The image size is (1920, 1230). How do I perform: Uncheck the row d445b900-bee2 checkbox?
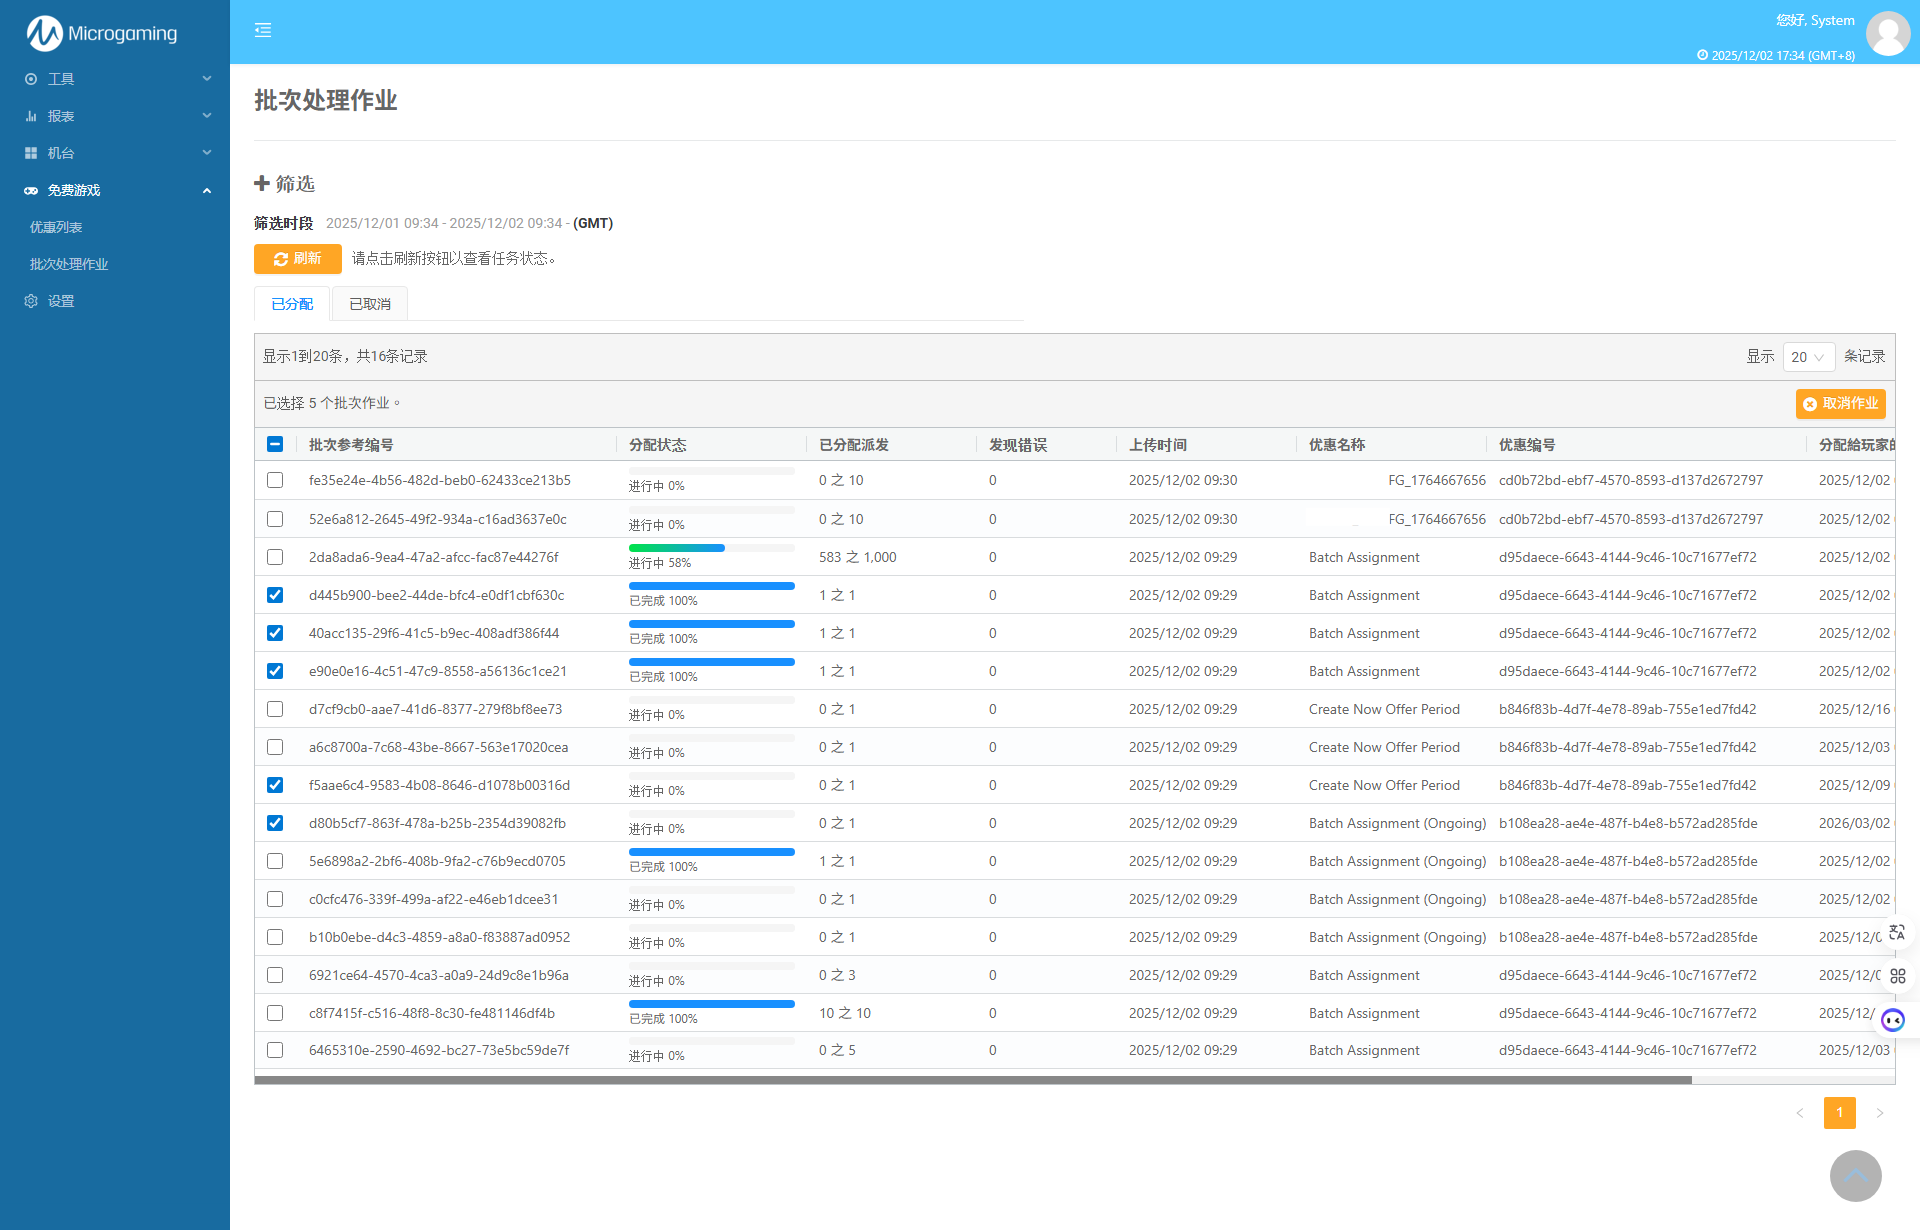[275, 595]
